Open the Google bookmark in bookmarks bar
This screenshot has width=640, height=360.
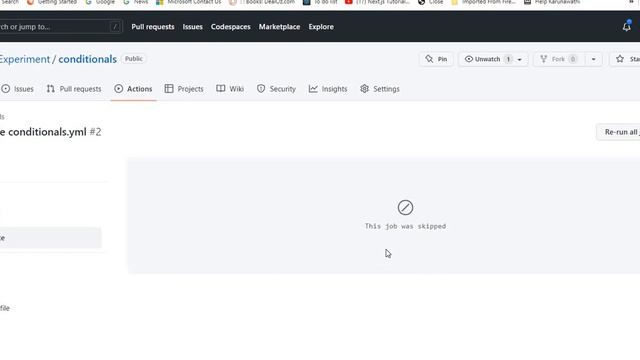tap(100, 2)
